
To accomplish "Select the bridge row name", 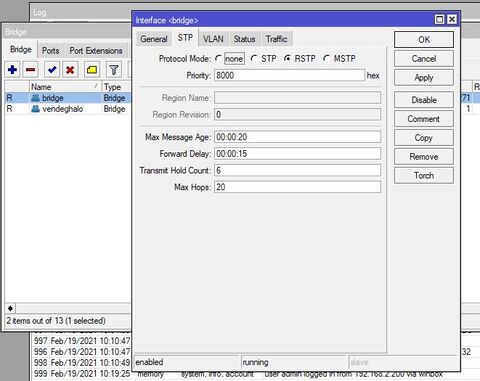I will coord(53,98).
